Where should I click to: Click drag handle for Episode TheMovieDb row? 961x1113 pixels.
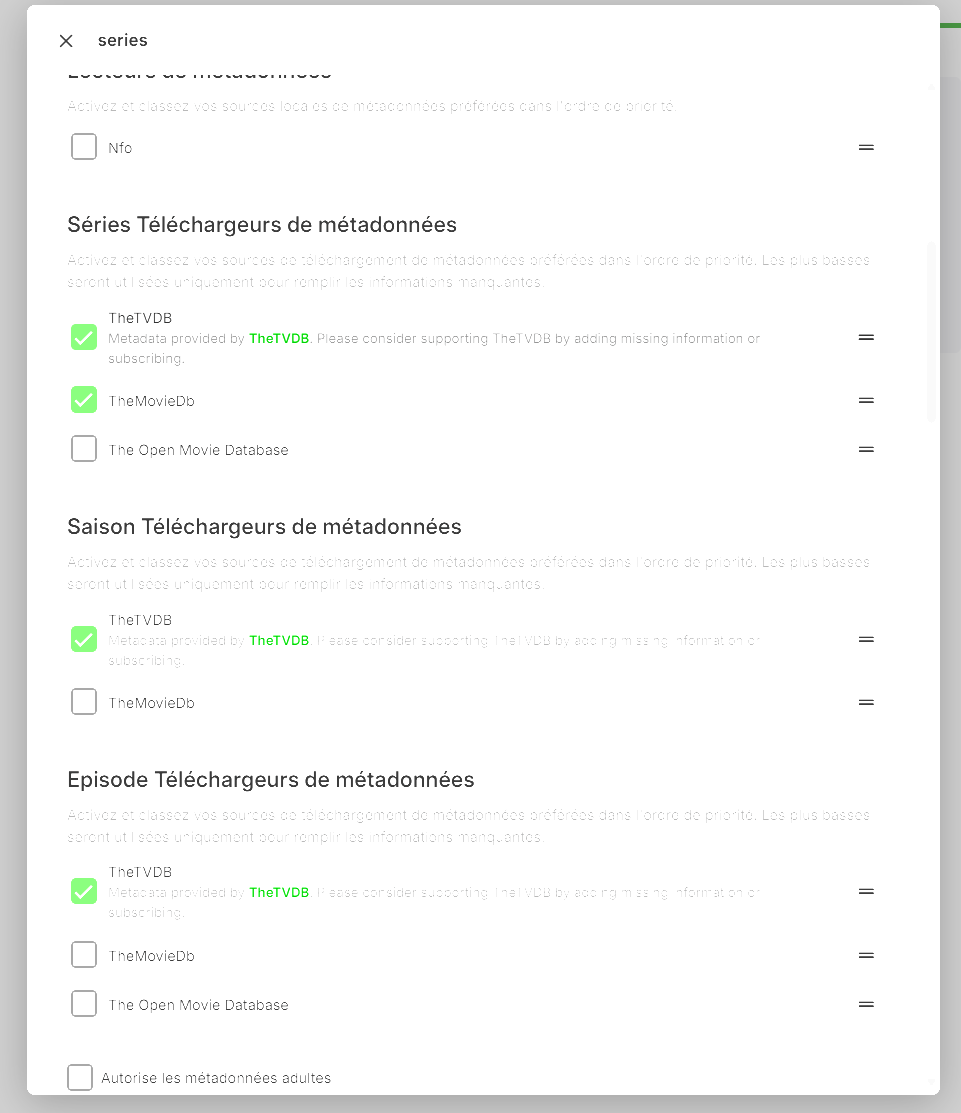tap(866, 955)
